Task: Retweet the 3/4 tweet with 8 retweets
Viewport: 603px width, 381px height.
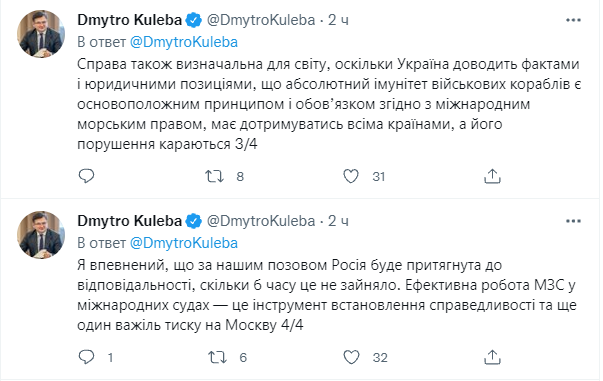Action: [214, 176]
